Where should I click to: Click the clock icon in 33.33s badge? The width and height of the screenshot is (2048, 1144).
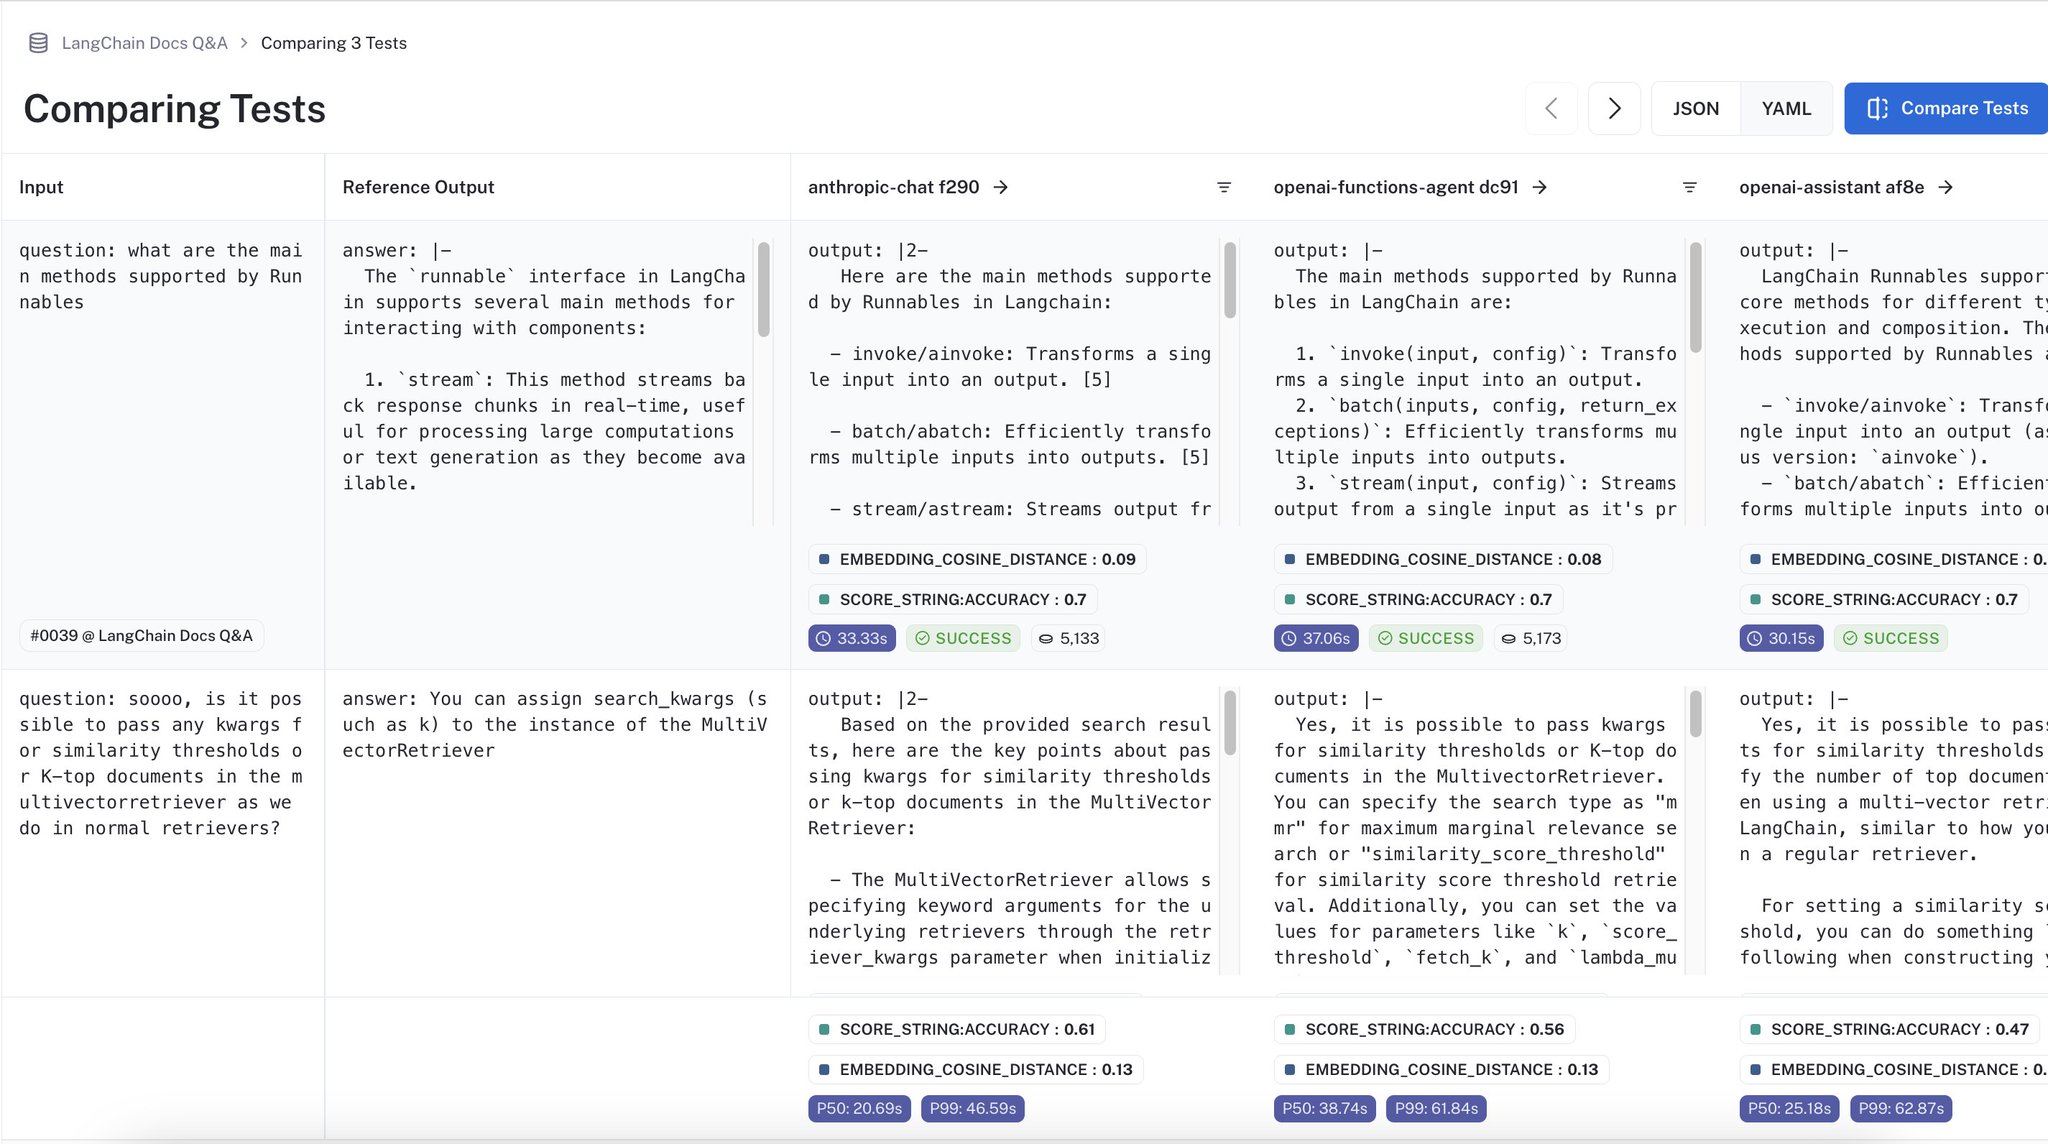pyautogui.click(x=823, y=638)
